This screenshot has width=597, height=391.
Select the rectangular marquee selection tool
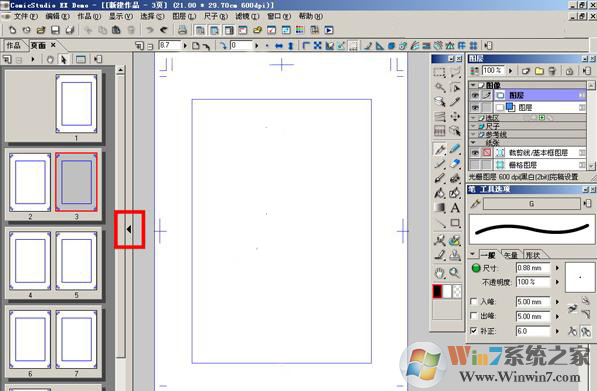tap(440, 72)
